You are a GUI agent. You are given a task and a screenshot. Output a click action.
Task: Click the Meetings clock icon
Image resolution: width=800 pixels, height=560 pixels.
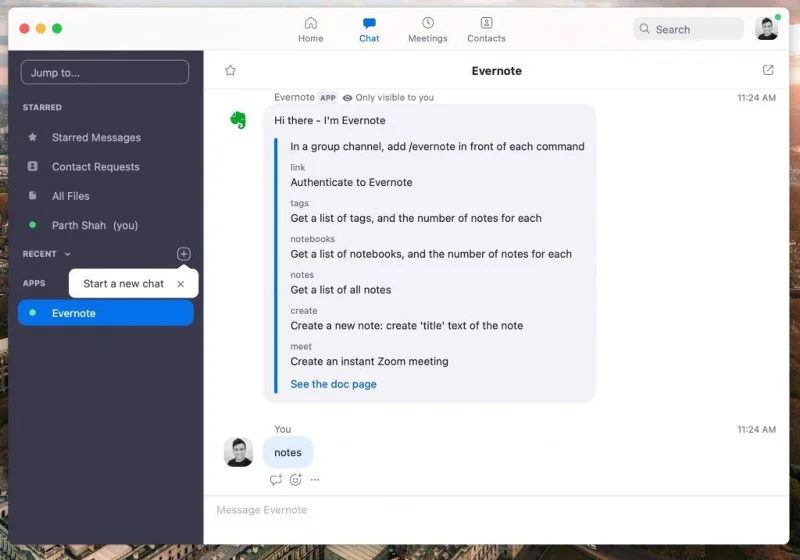428,23
